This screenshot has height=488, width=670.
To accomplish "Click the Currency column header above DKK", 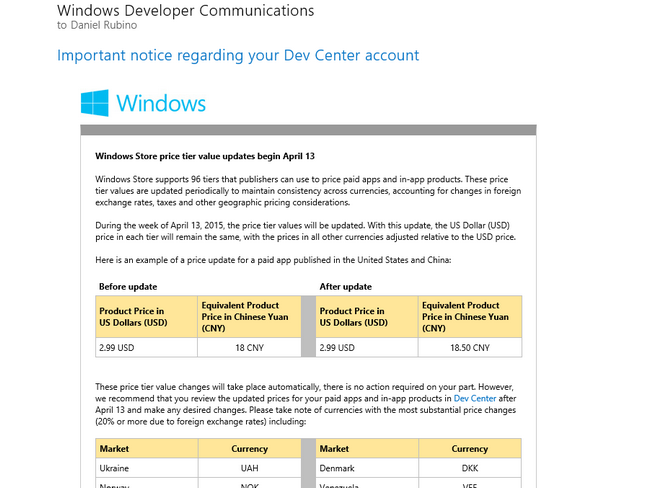I will [x=469, y=448].
